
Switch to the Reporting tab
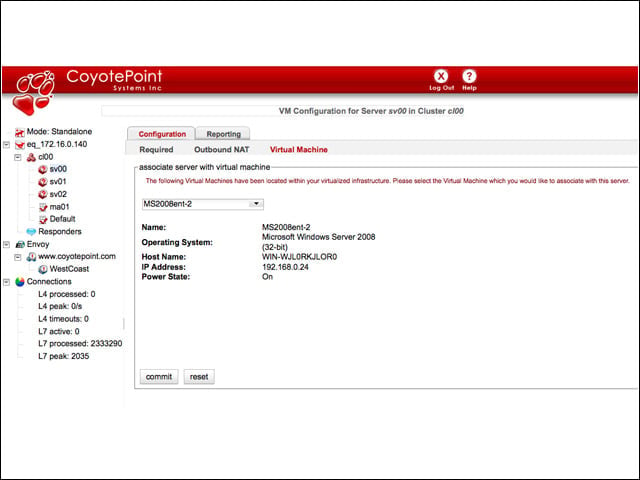pos(223,134)
